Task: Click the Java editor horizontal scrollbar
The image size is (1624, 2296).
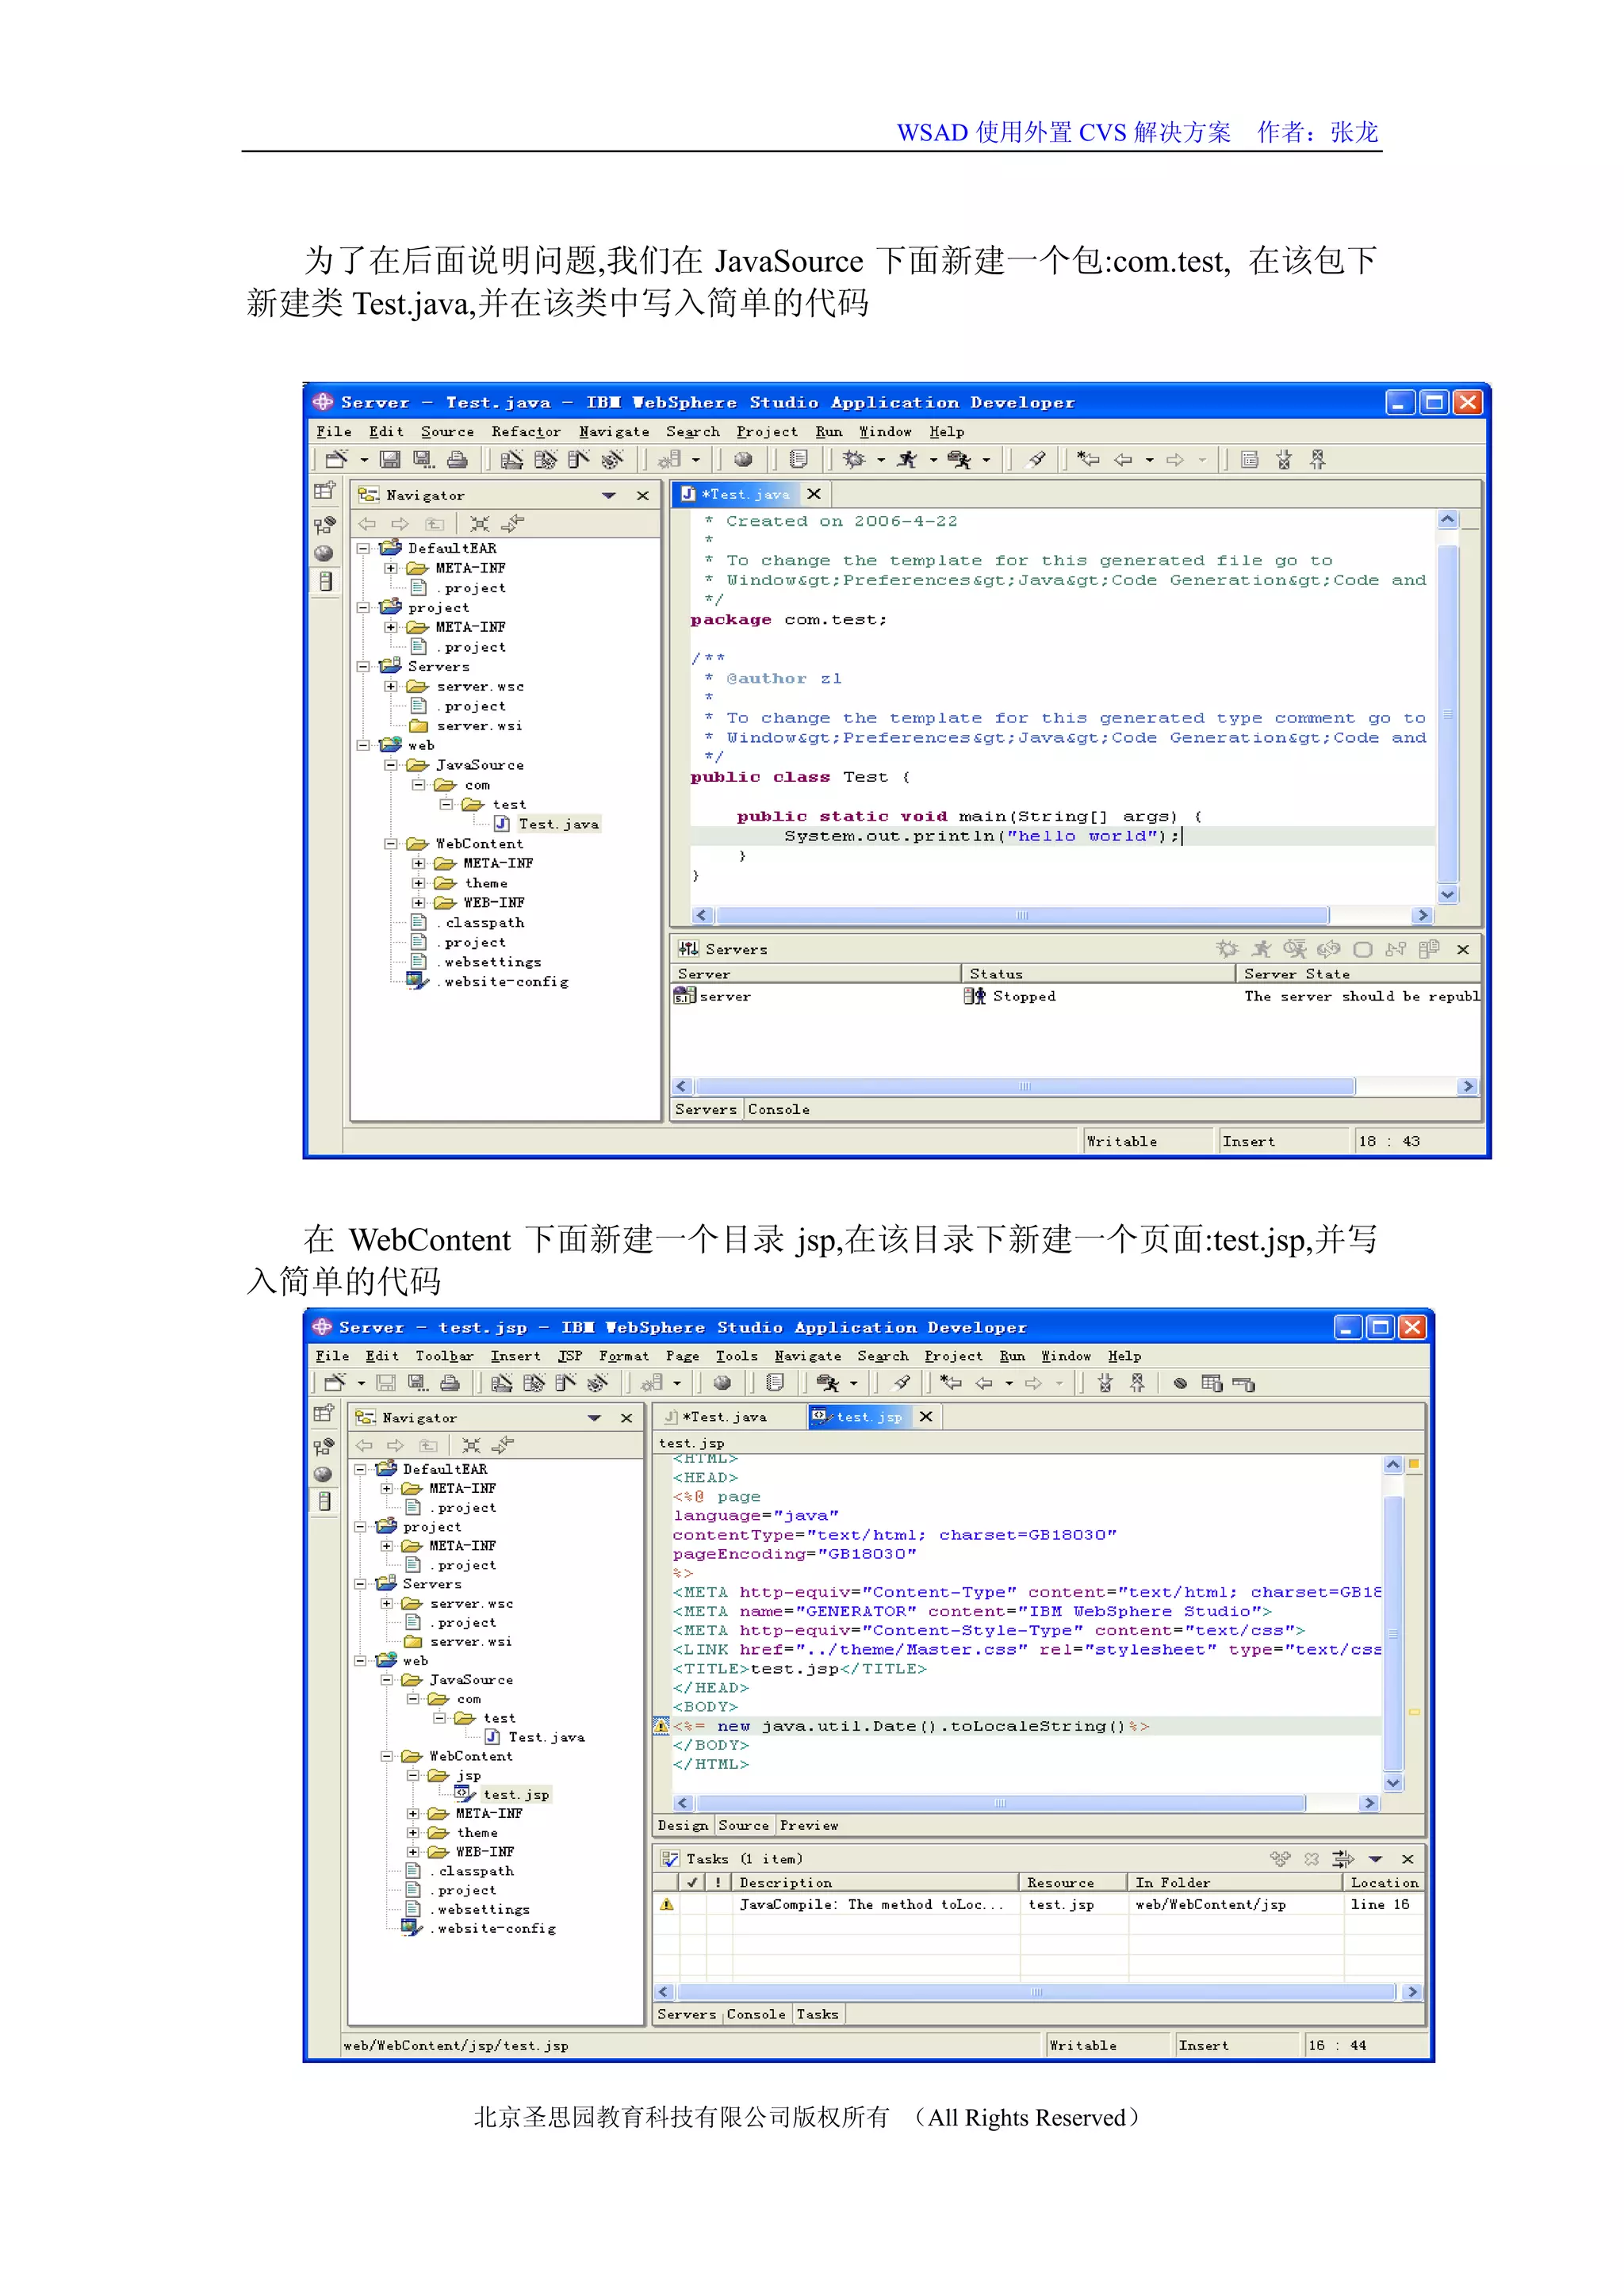Action: coord(1022,915)
